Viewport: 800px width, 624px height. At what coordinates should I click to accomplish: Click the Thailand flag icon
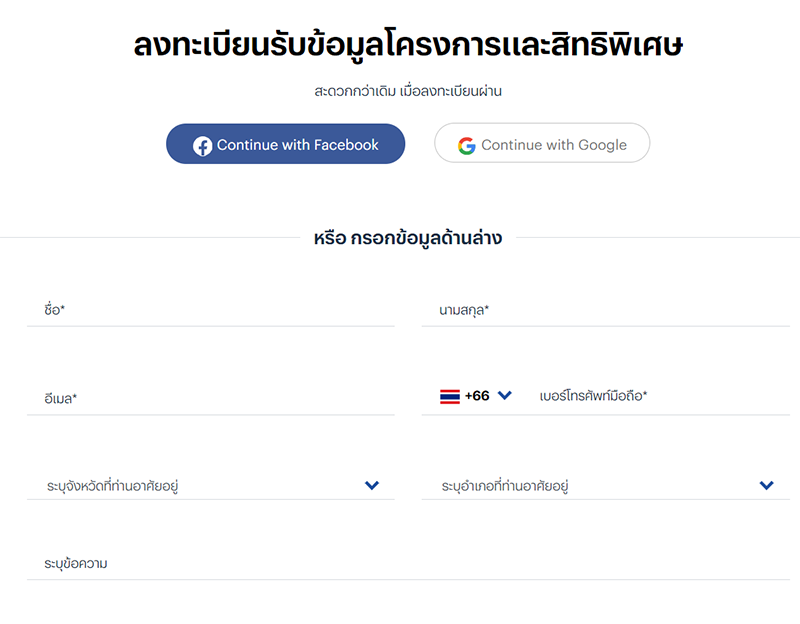point(450,396)
